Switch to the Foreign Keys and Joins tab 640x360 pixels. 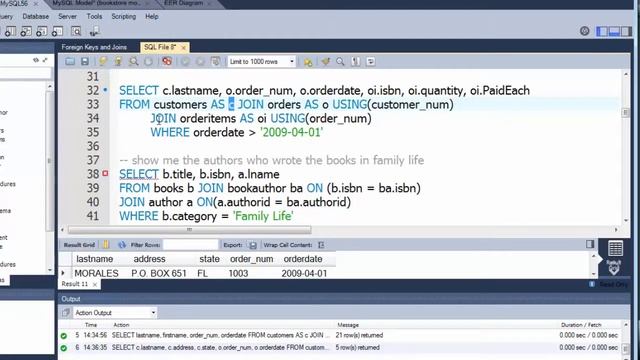pyautogui.click(x=94, y=47)
